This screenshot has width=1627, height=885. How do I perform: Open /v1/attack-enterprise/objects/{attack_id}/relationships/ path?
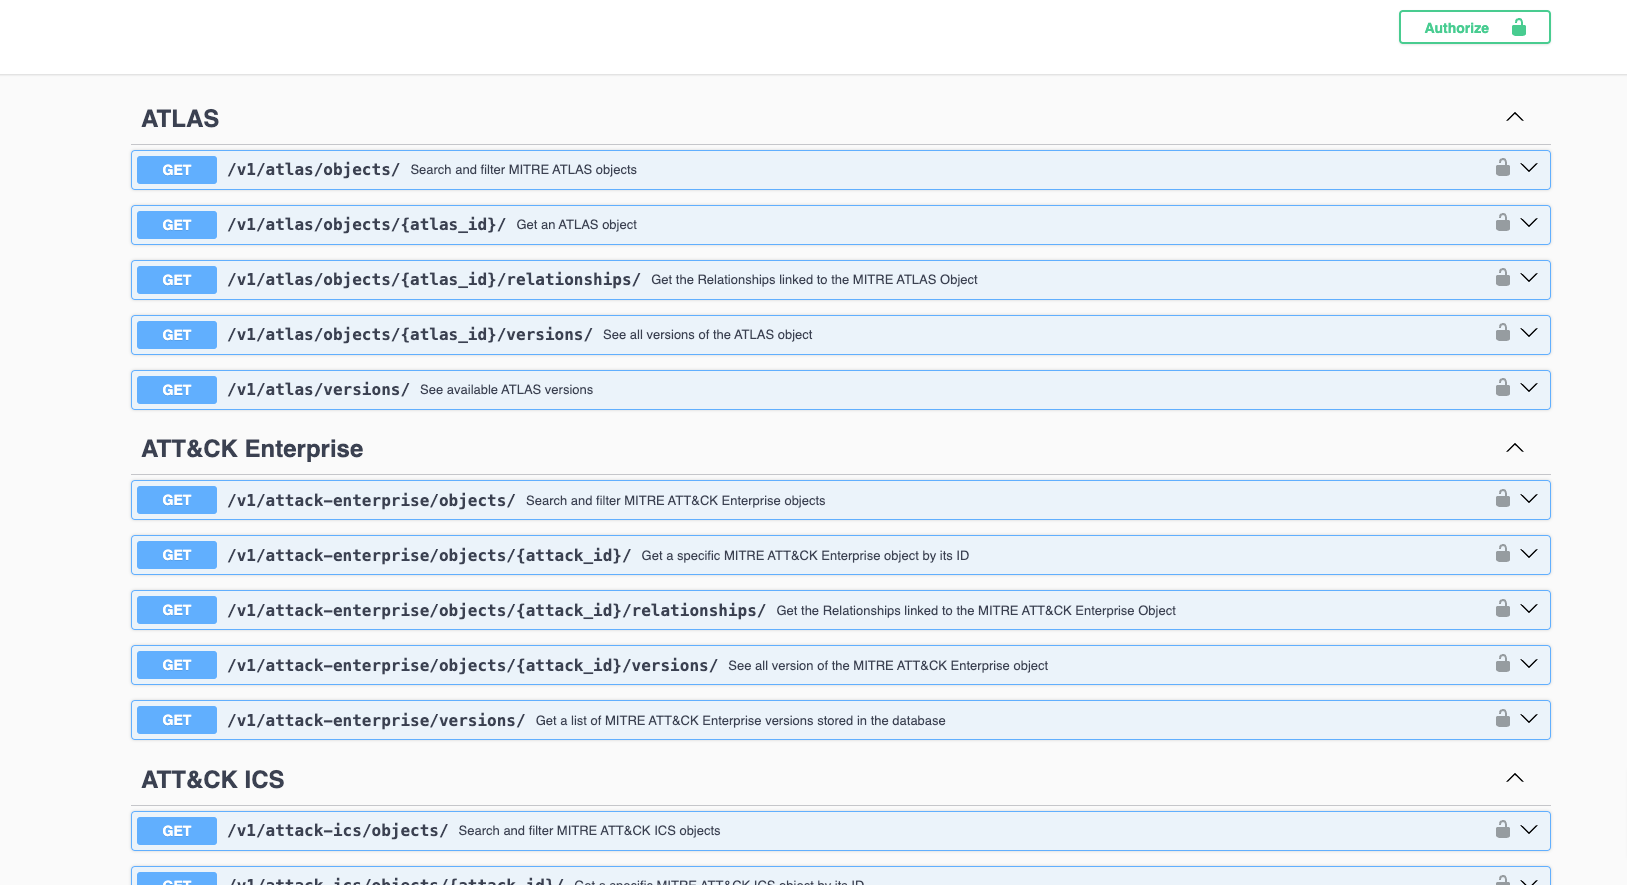point(497,610)
